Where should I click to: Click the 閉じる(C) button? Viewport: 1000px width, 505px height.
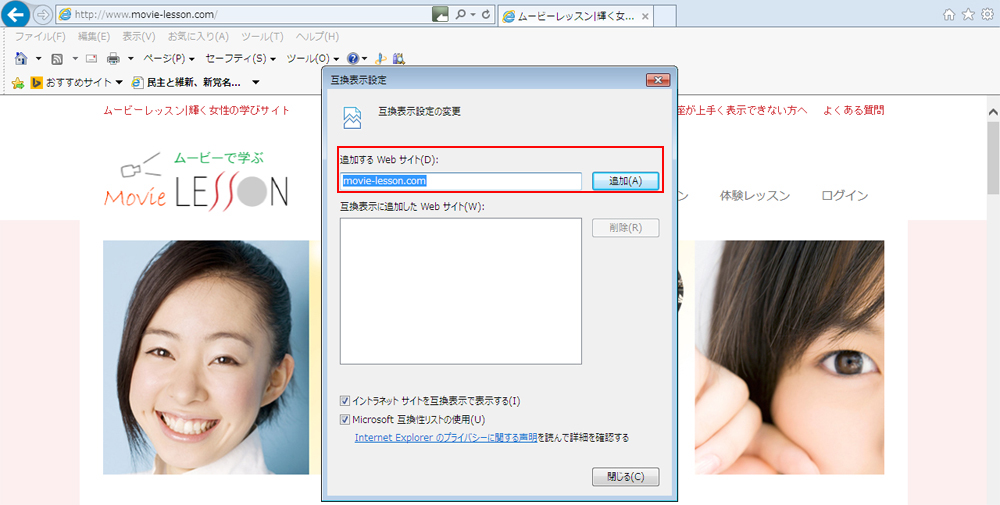click(625, 477)
